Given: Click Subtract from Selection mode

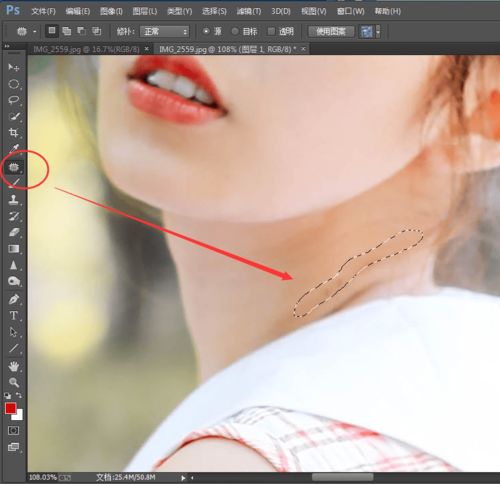Looking at the screenshot, I should [81, 31].
